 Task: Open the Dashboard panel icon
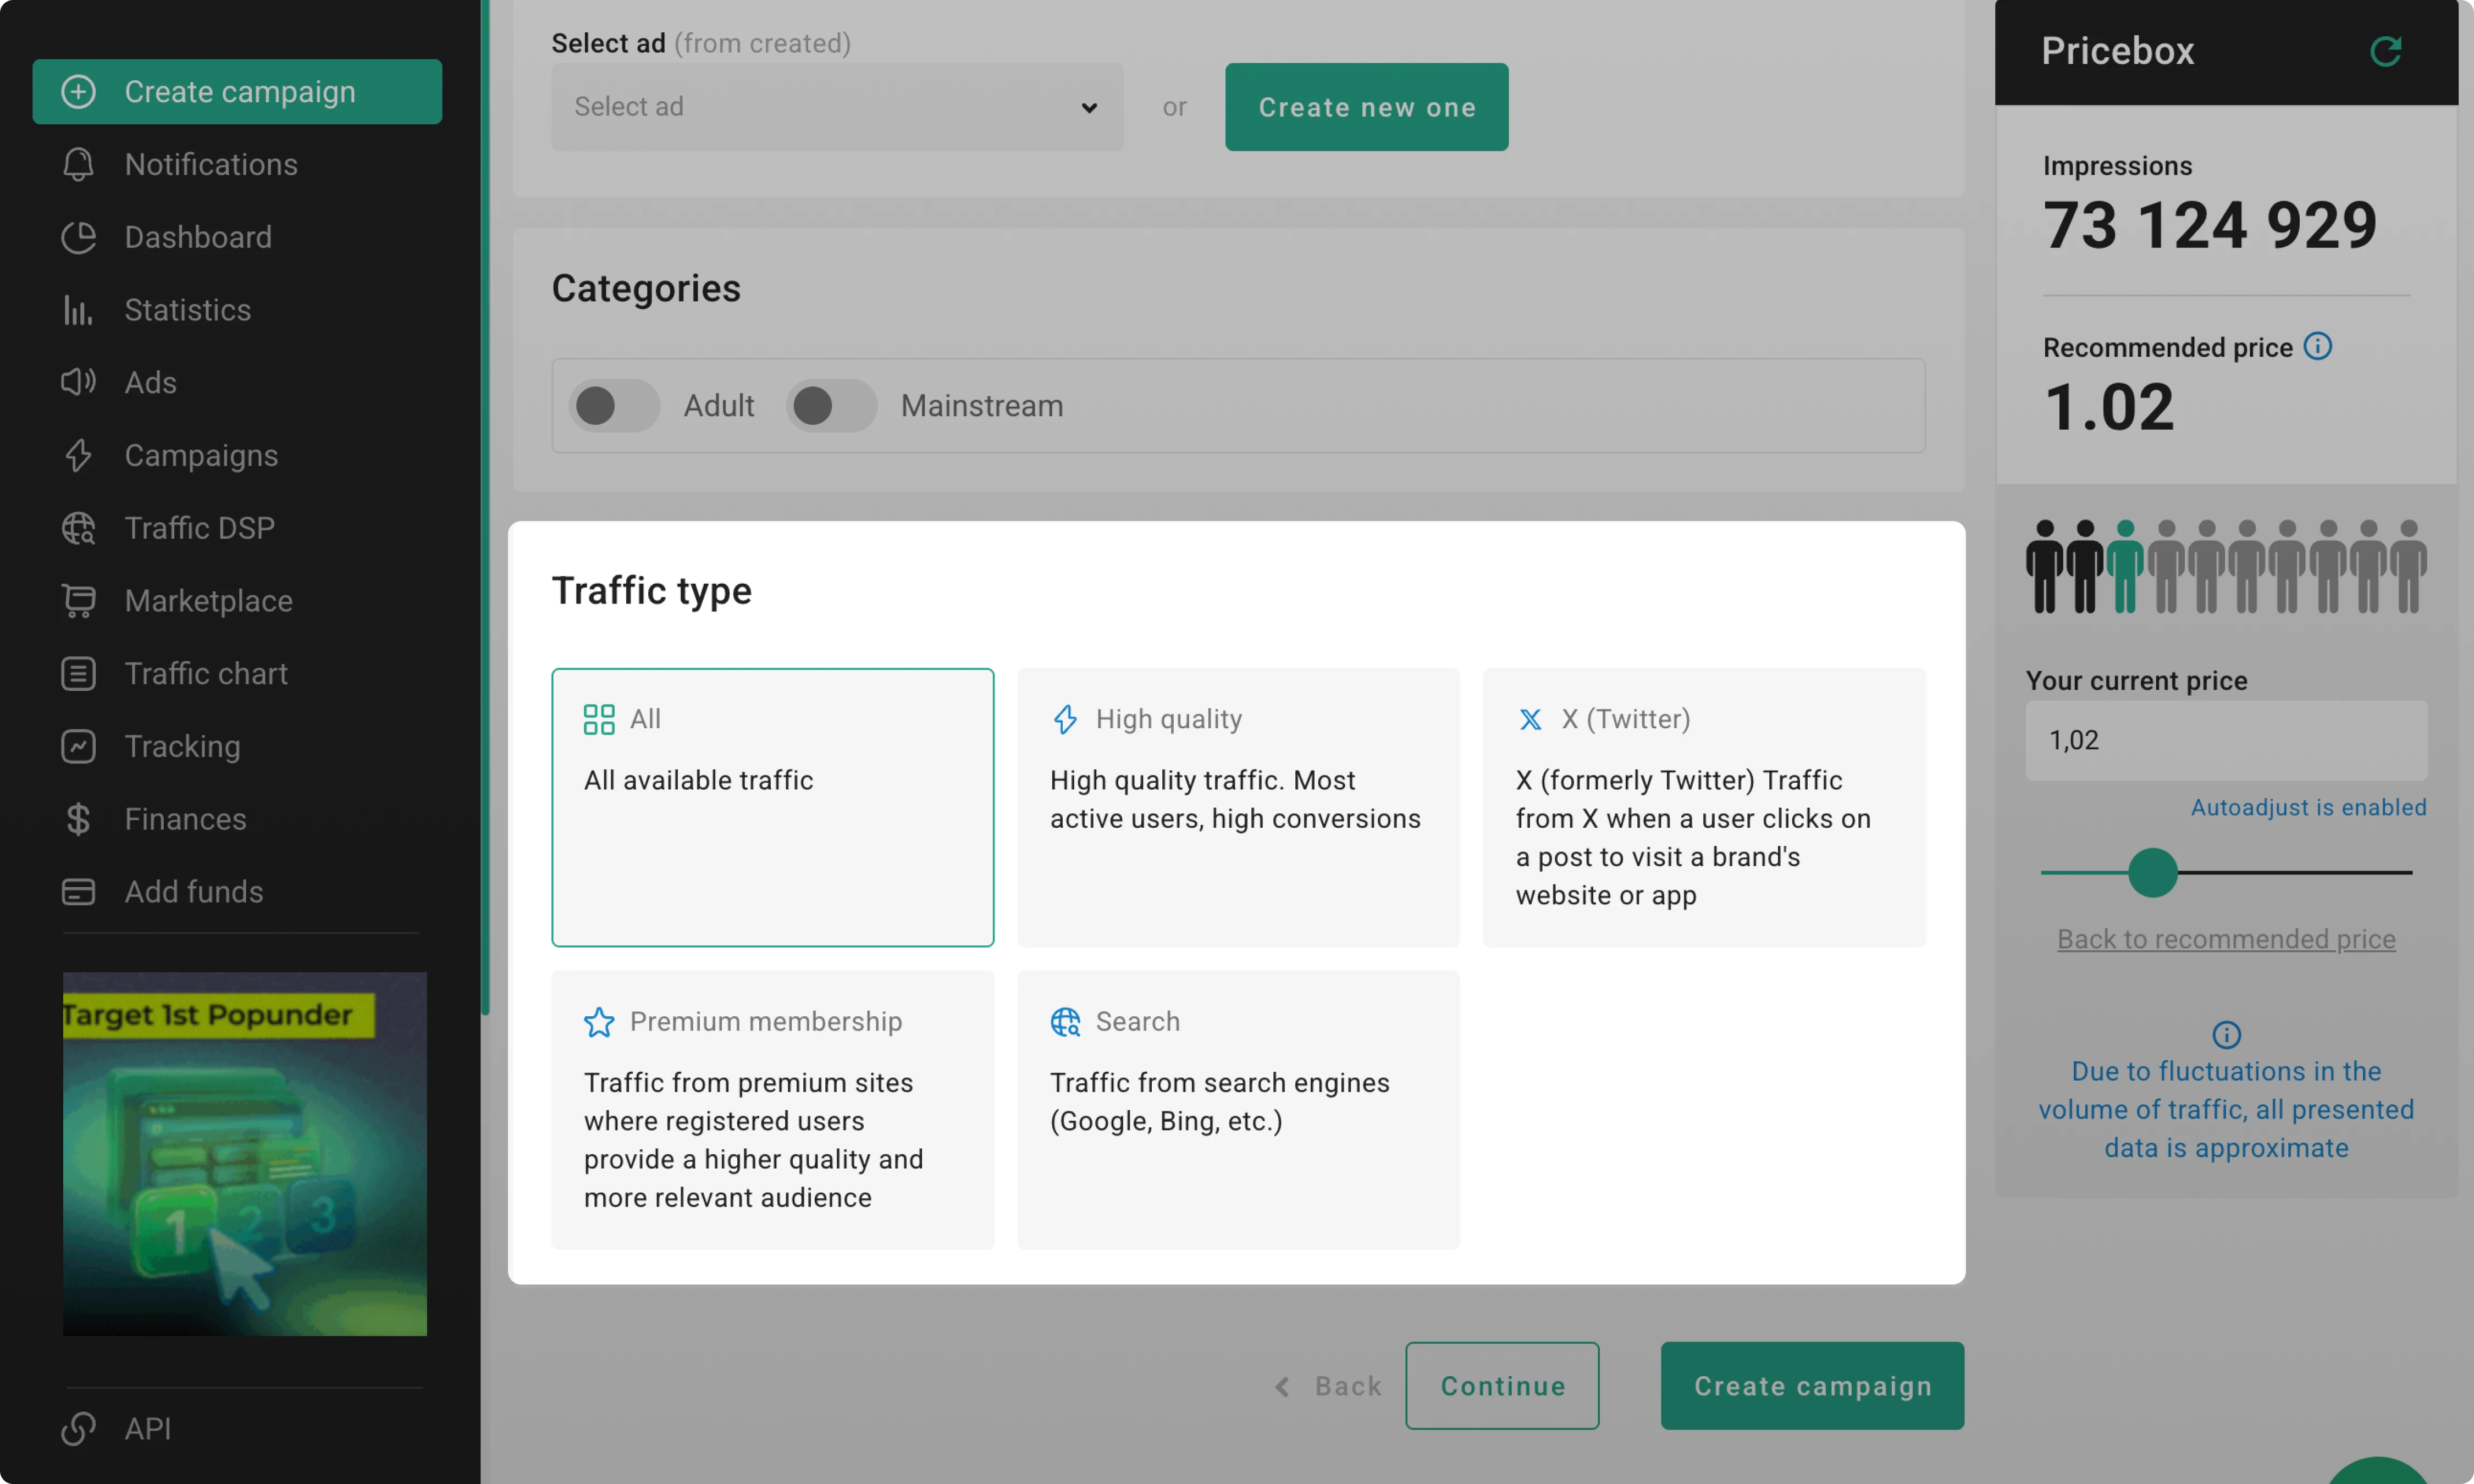click(78, 237)
